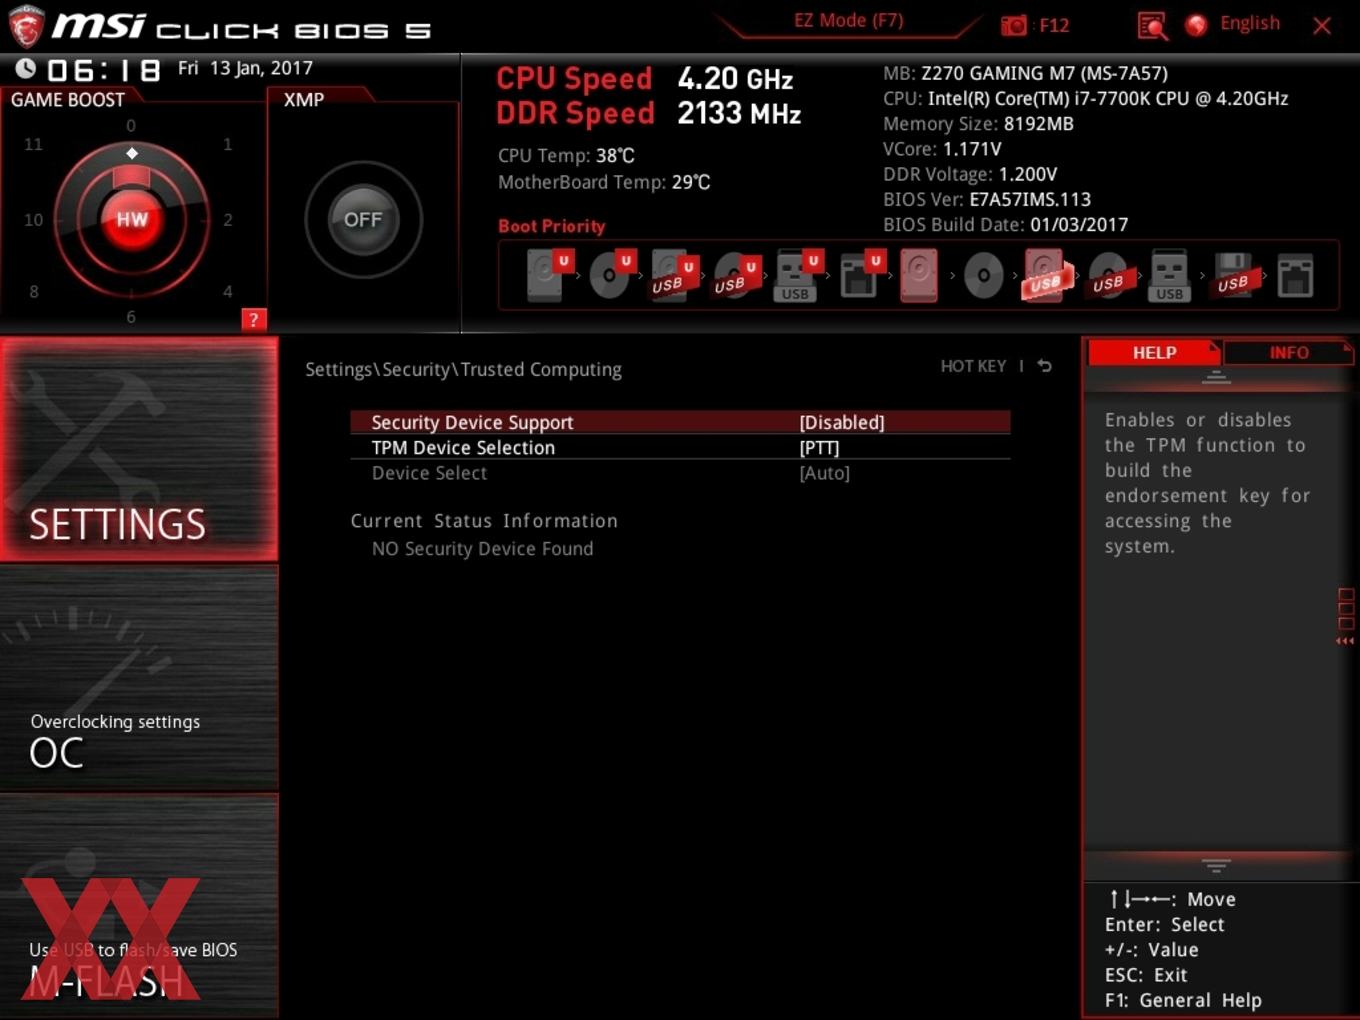1360x1020 pixels.
Task: Change TPM Device Selection [PTT] value
Action: [819, 448]
